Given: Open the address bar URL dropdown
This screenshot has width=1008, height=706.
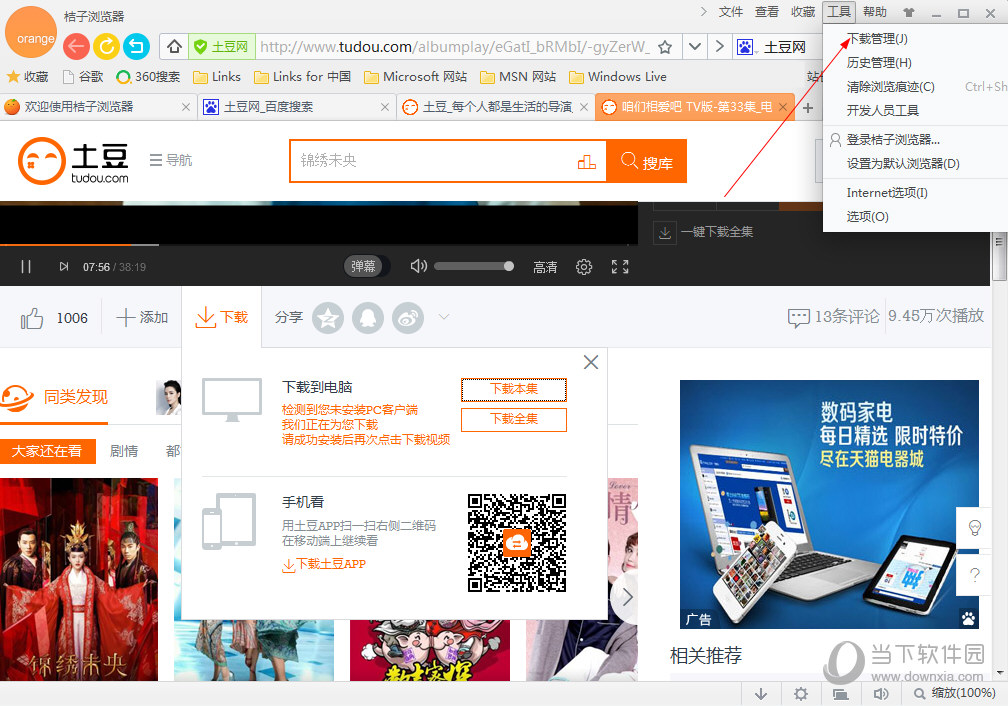Looking at the screenshot, I should (x=694, y=45).
